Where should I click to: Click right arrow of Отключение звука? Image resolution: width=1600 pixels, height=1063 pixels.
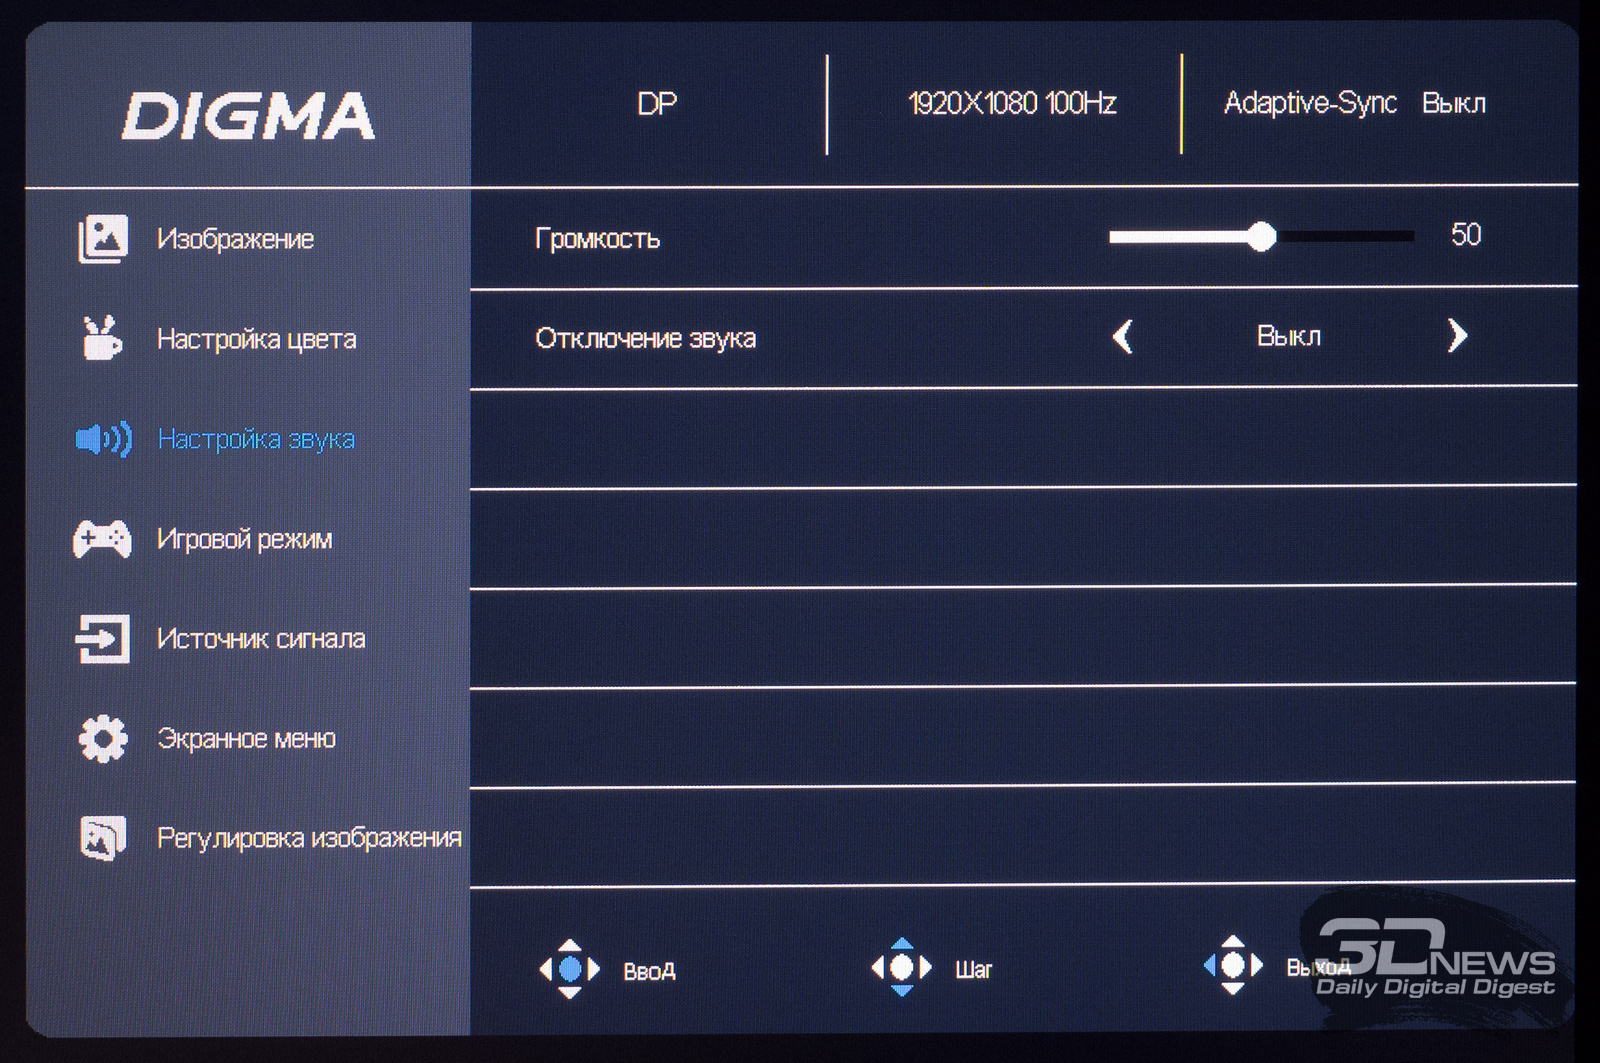click(1457, 335)
